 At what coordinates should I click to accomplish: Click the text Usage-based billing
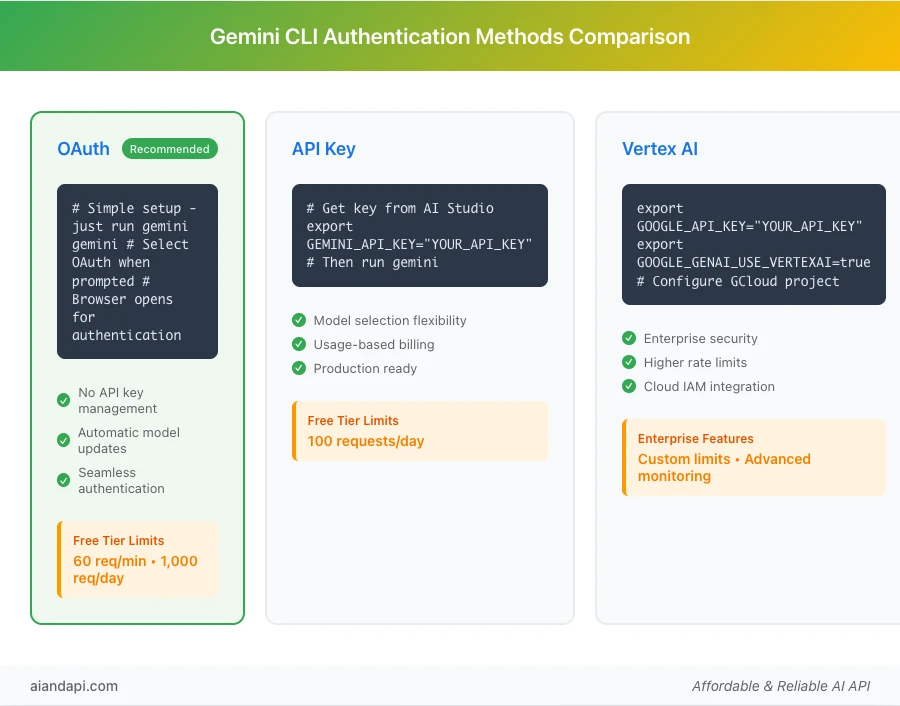pos(374,344)
